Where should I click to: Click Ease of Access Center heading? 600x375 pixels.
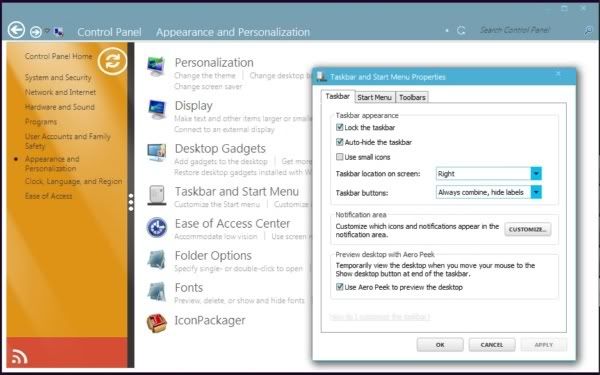point(232,223)
